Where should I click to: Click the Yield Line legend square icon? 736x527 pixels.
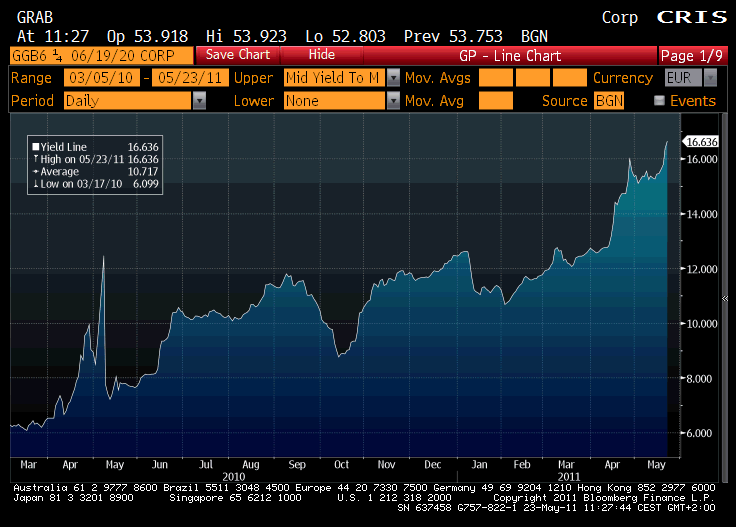[x=36, y=147]
